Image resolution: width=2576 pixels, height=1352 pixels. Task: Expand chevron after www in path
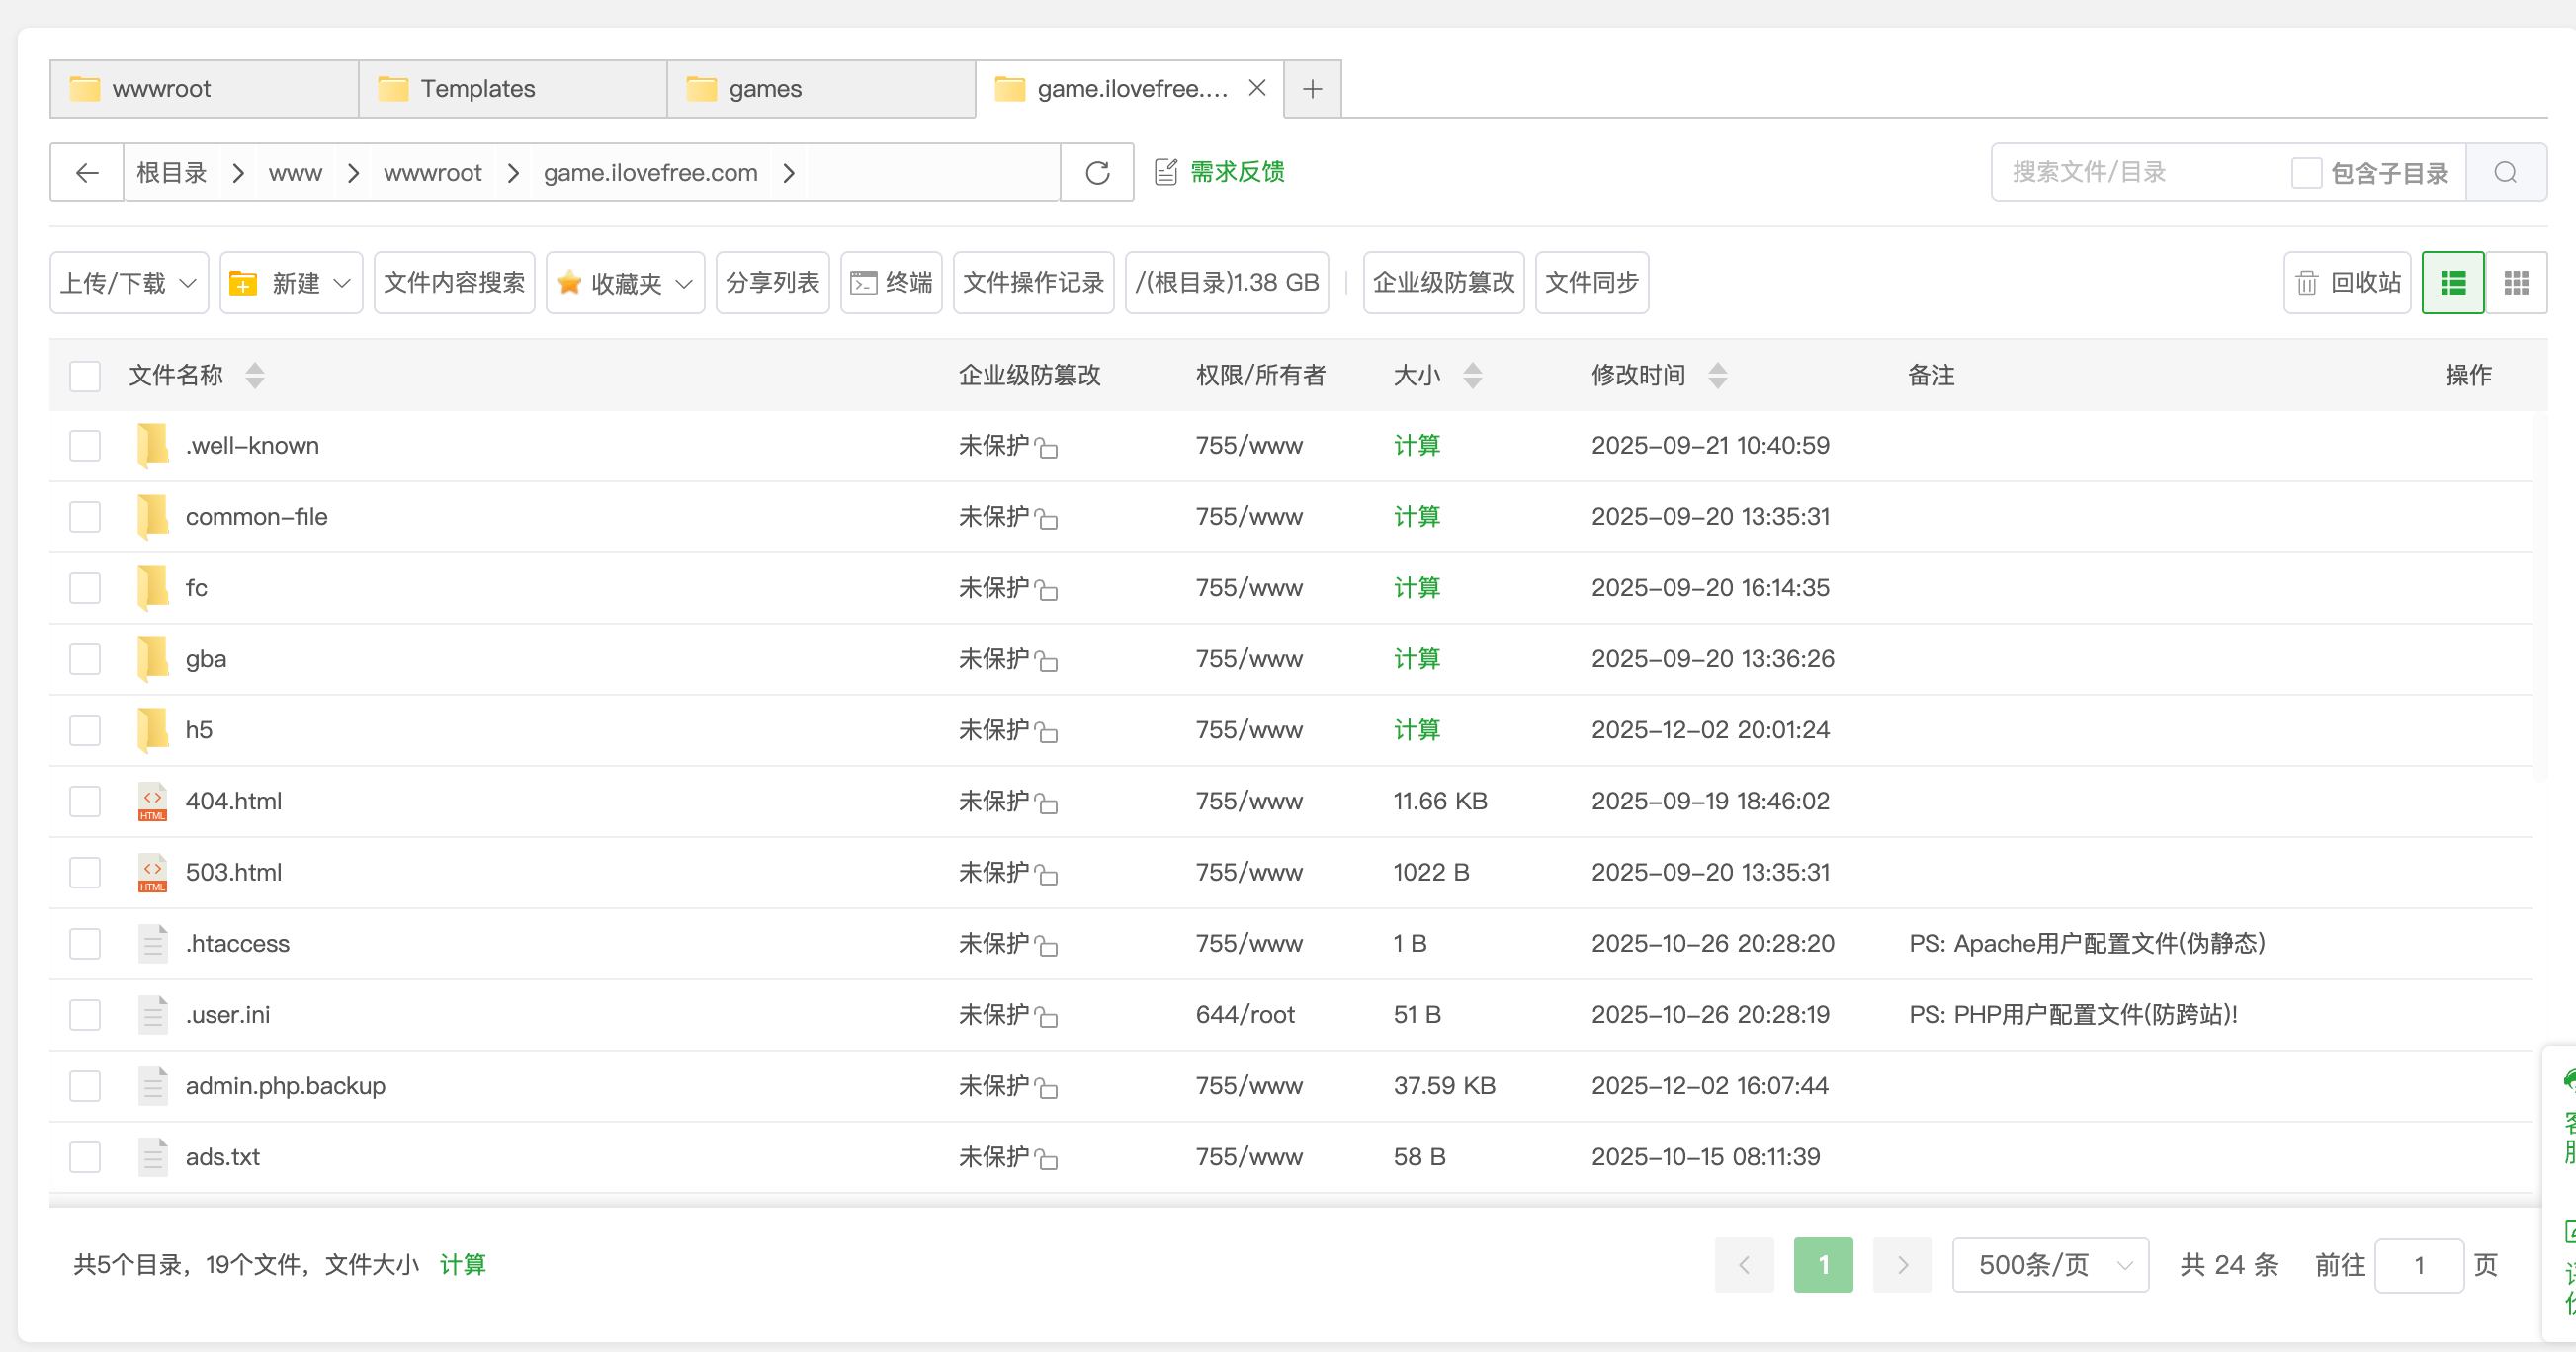pyautogui.click(x=353, y=173)
